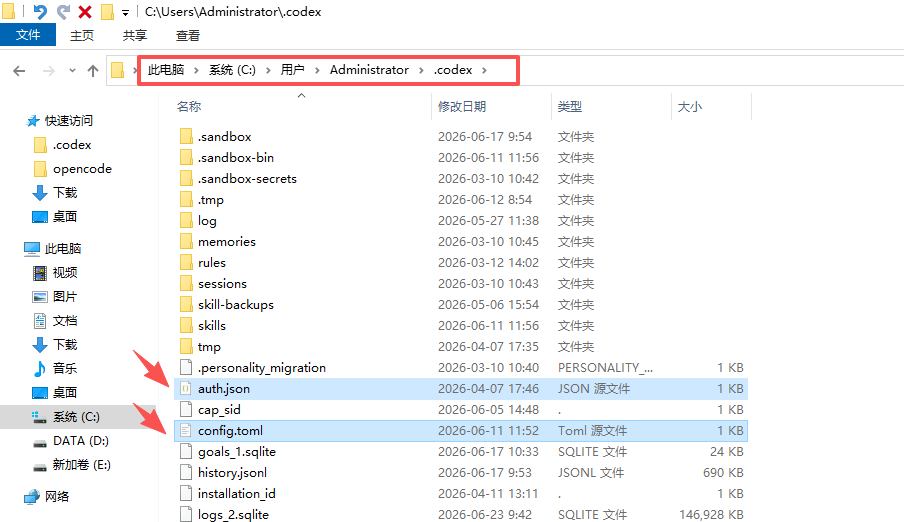The width and height of the screenshot is (904, 522).
Task: Select 快速访问 in the navigation pane
Action: click(x=69, y=121)
